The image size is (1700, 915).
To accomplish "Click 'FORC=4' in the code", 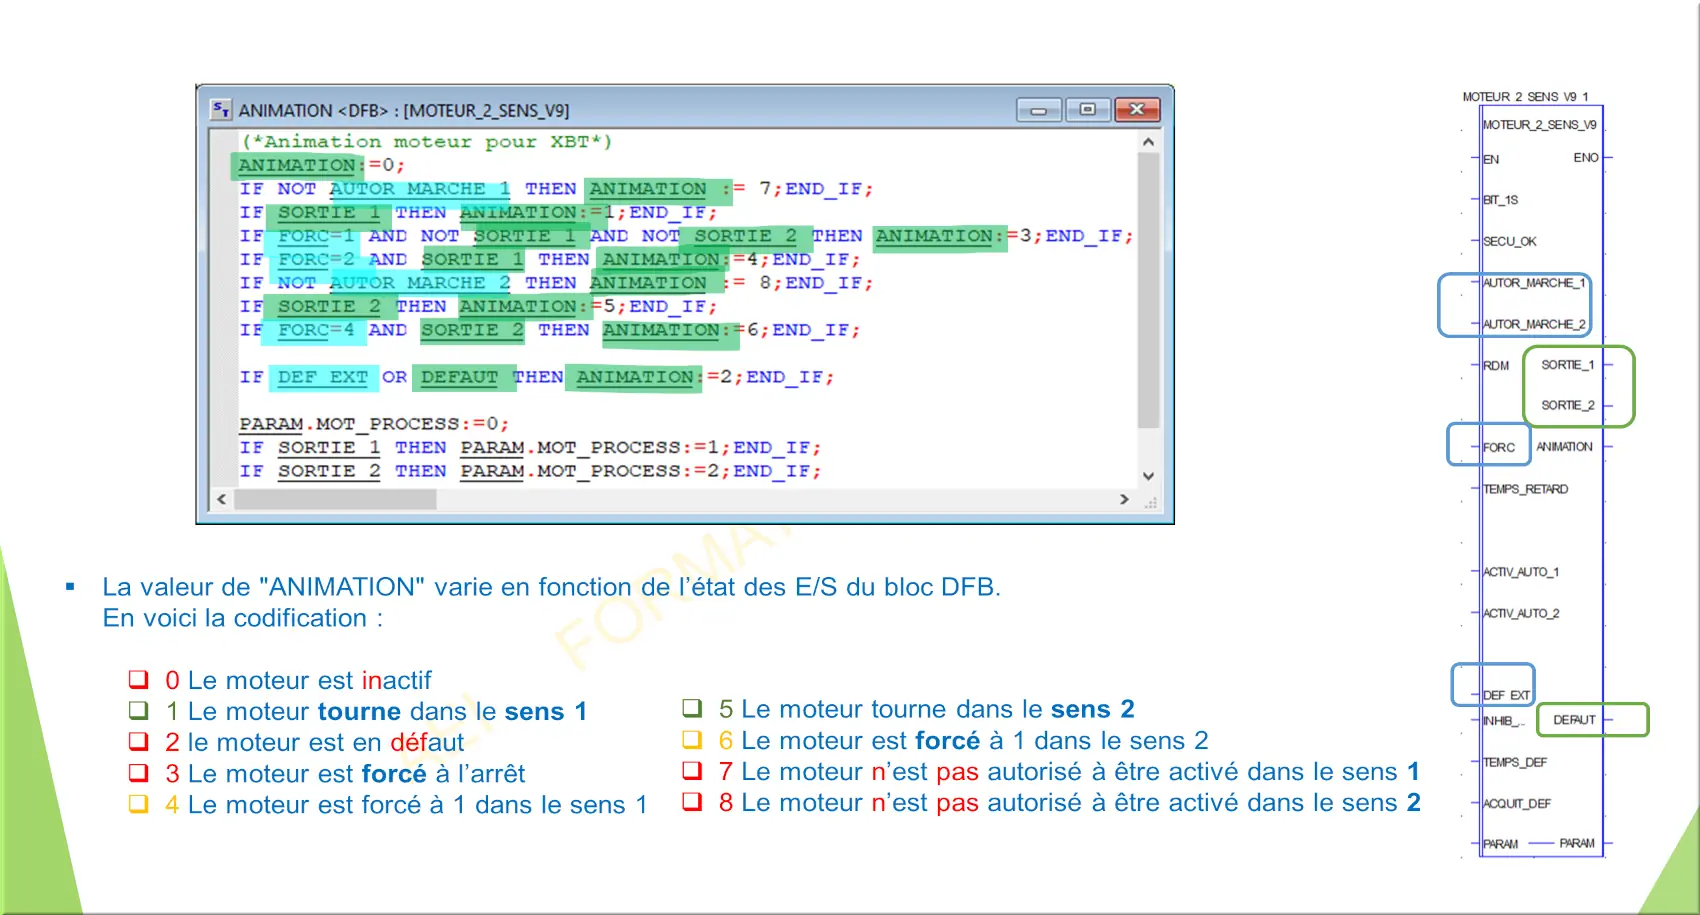I will (316, 330).
